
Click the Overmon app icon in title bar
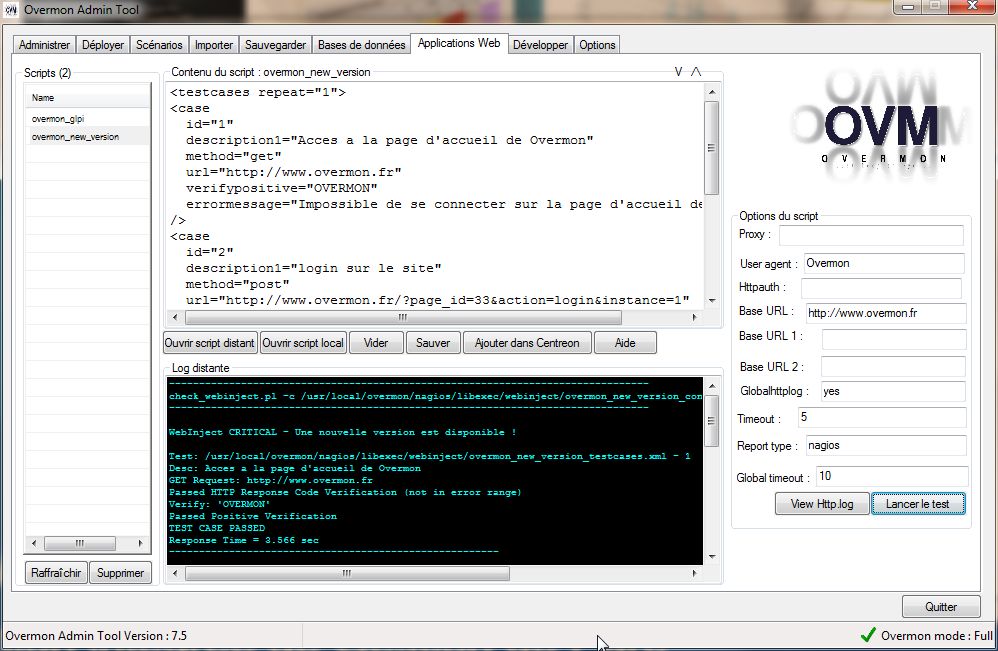[10, 10]
